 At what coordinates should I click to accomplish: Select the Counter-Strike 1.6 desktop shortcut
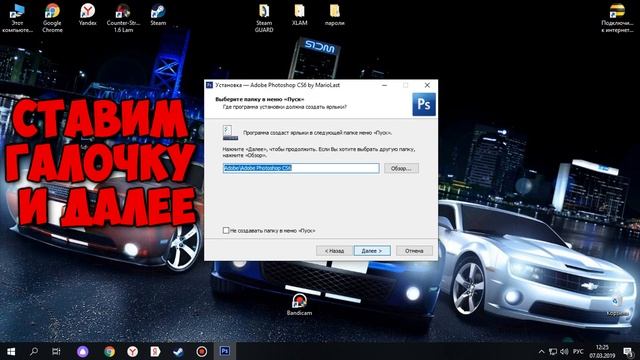tap(123, 17)
